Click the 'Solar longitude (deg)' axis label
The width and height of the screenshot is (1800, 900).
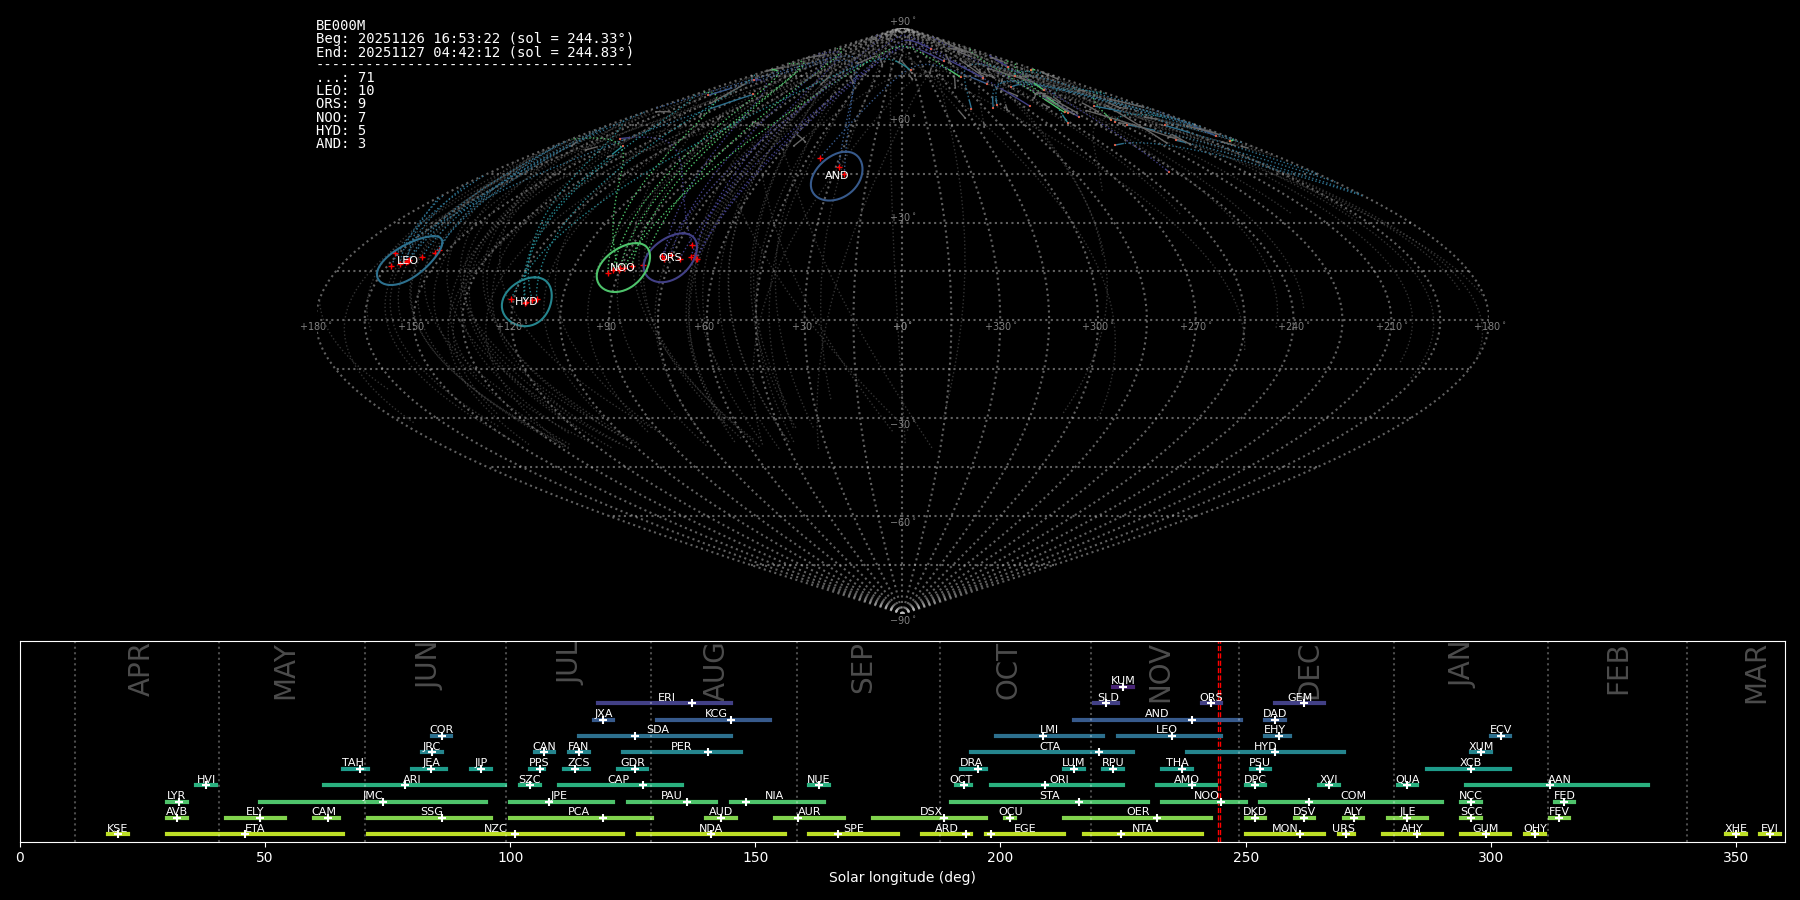(x=902, y=878)
